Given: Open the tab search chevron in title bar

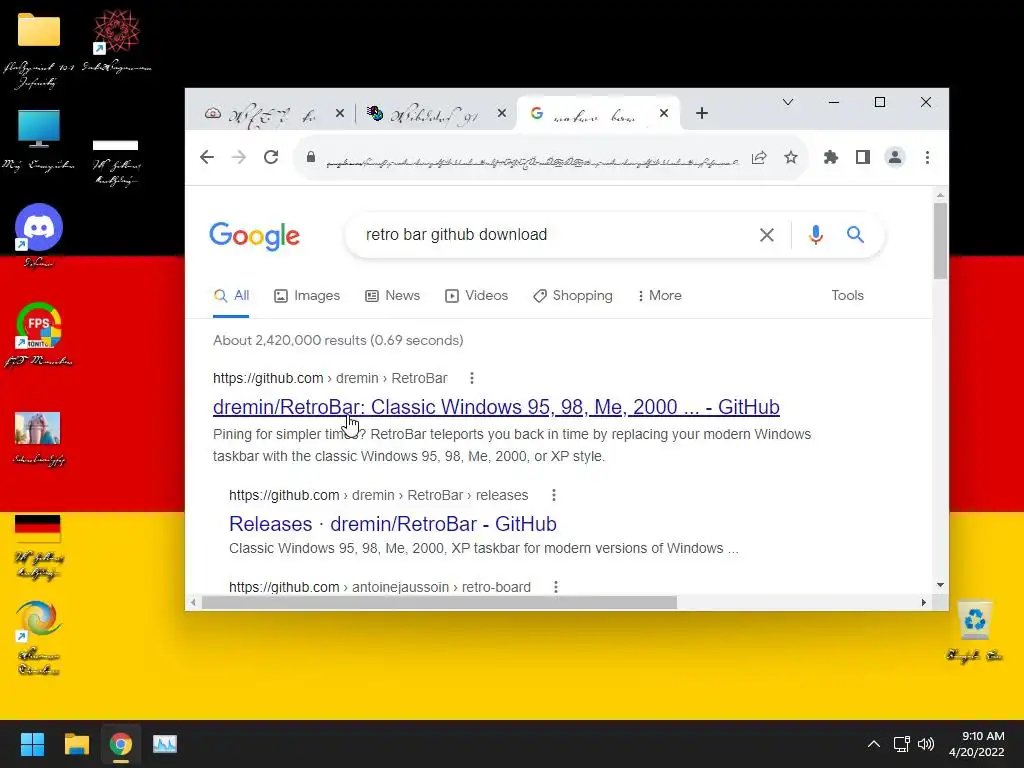Looking at the screenshot, I should (788, 103).
